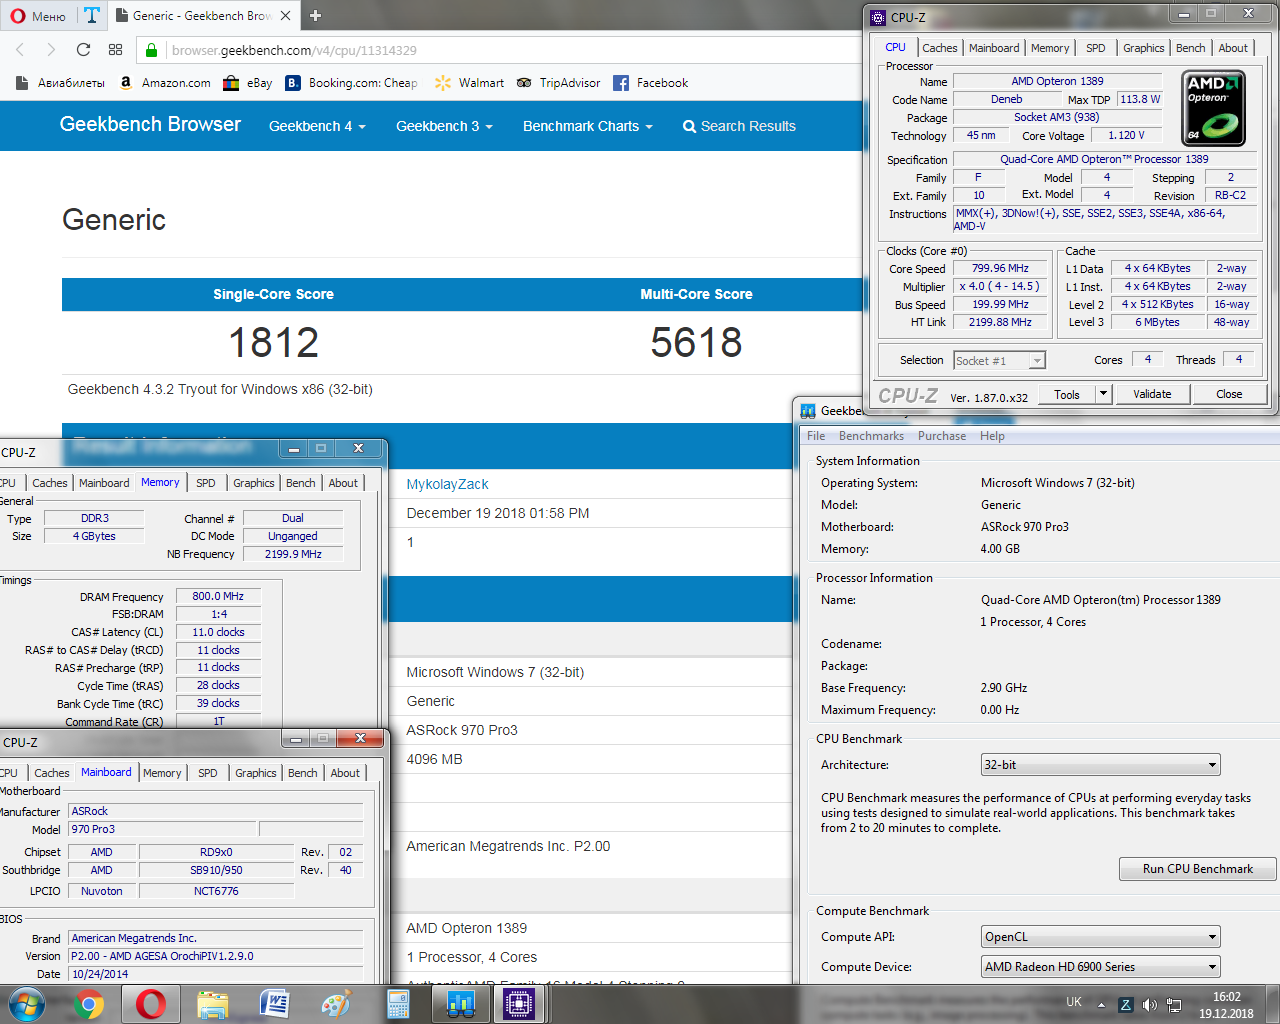Click the Validate button in CPU-Z

click(1152, 394)
